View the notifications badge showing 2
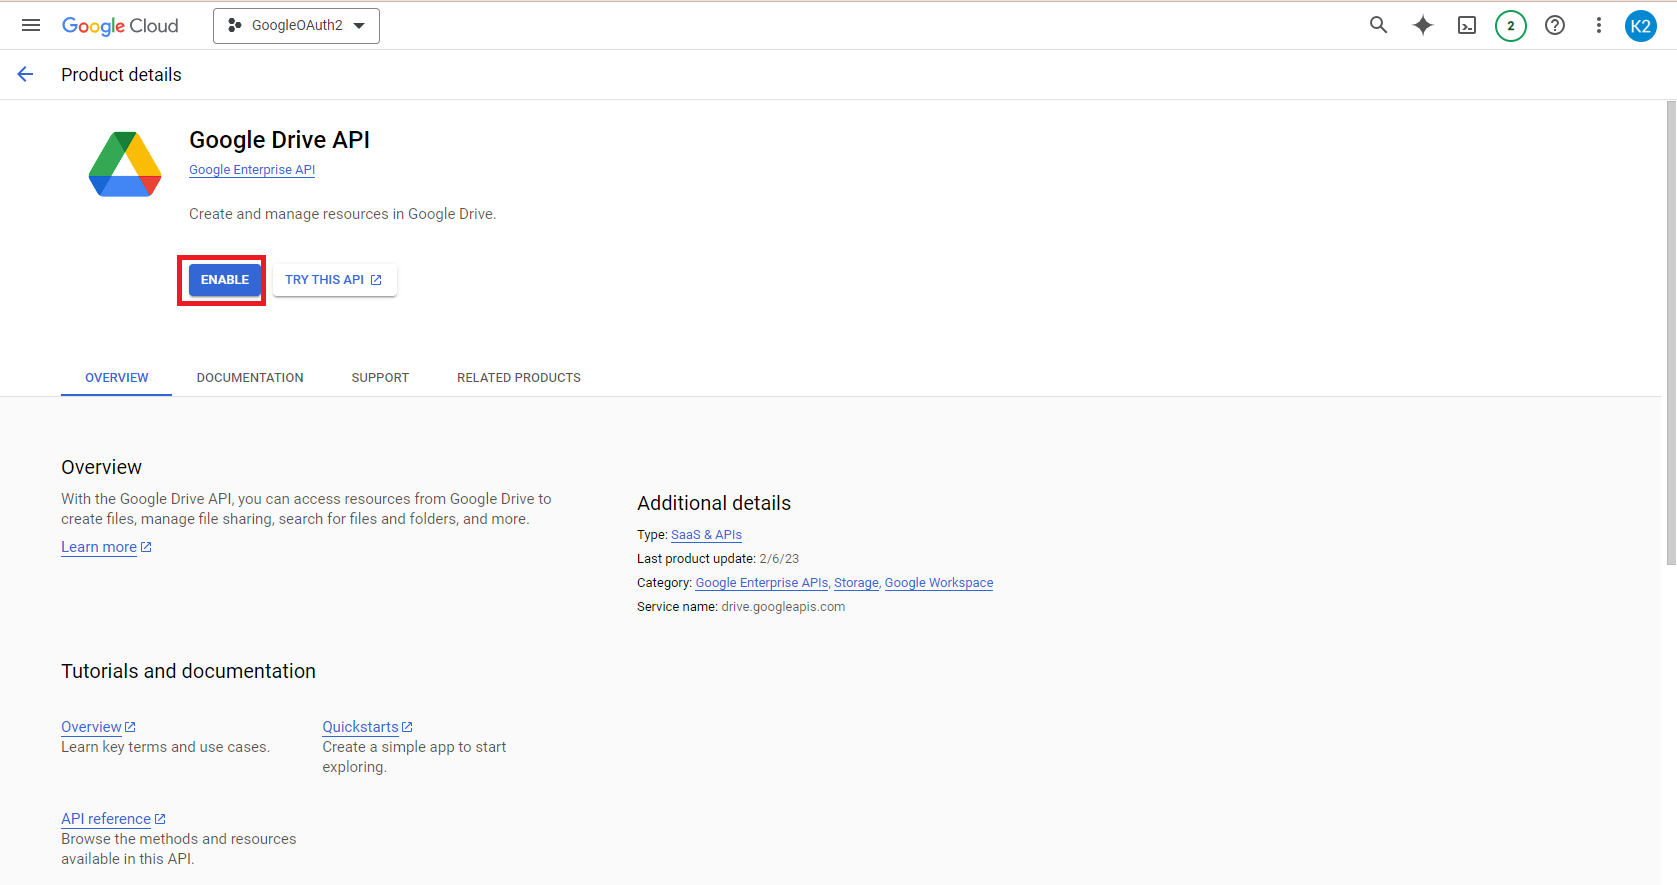This screenshot has height=885, width=1677. click(x=1510, y=26)
